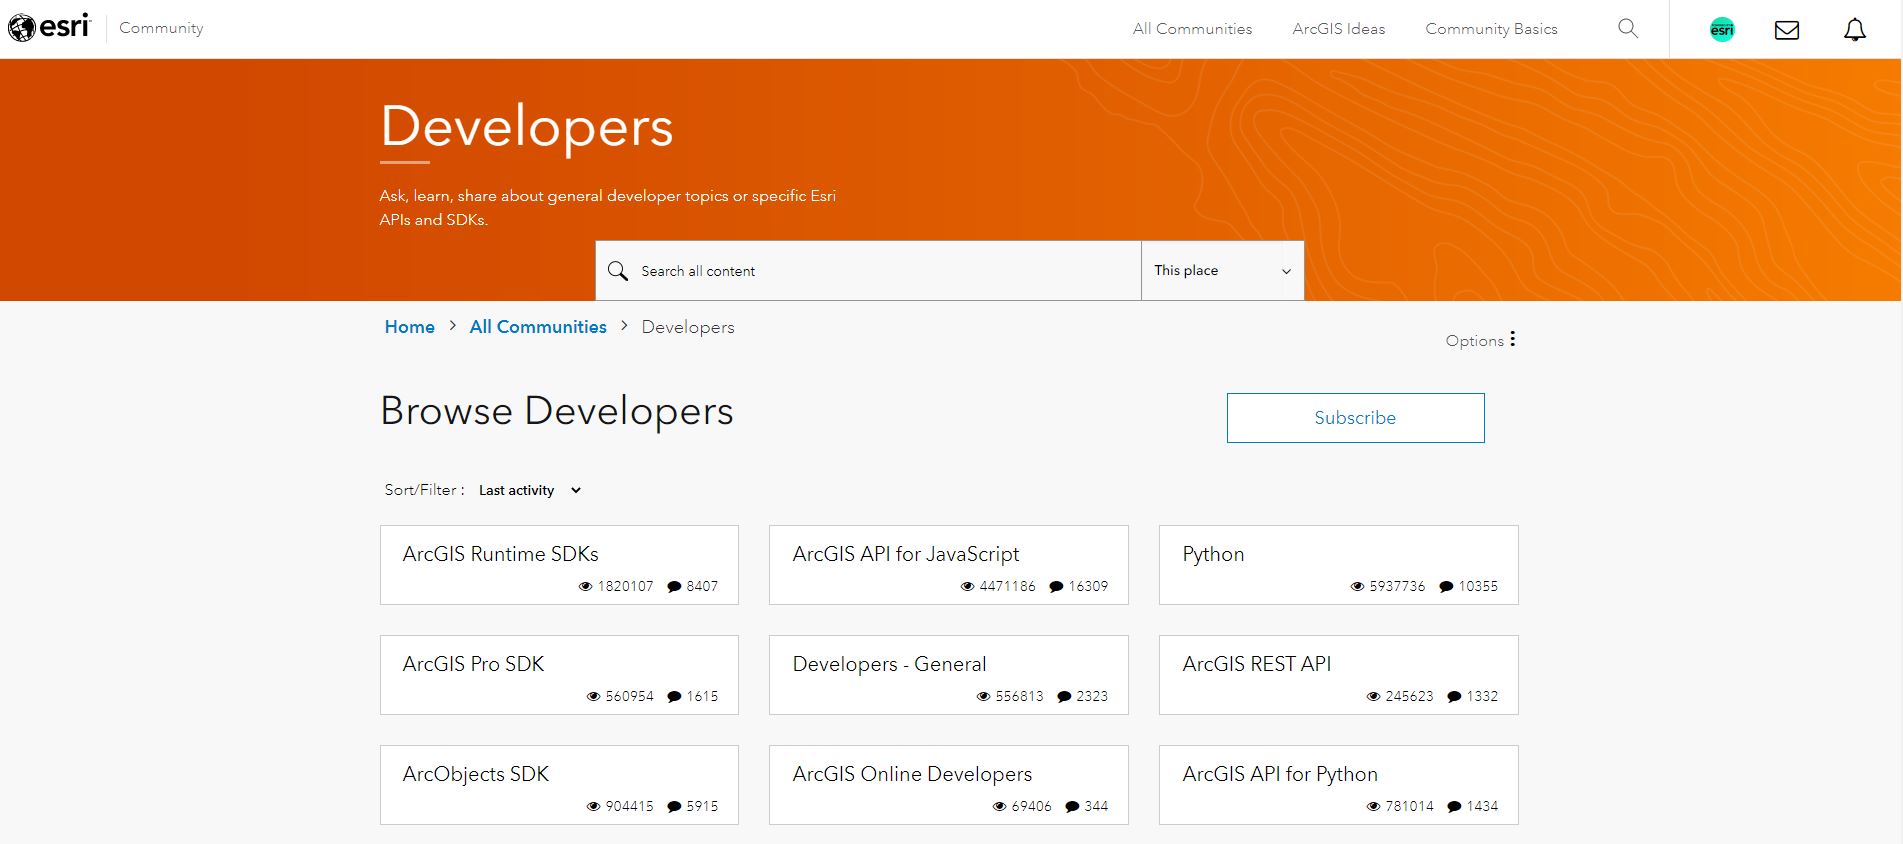Screen dimensions: 1903x844
Task: Expand the Last activity sort dropdown
Action: pyautogui.click(x=530, y=490)
